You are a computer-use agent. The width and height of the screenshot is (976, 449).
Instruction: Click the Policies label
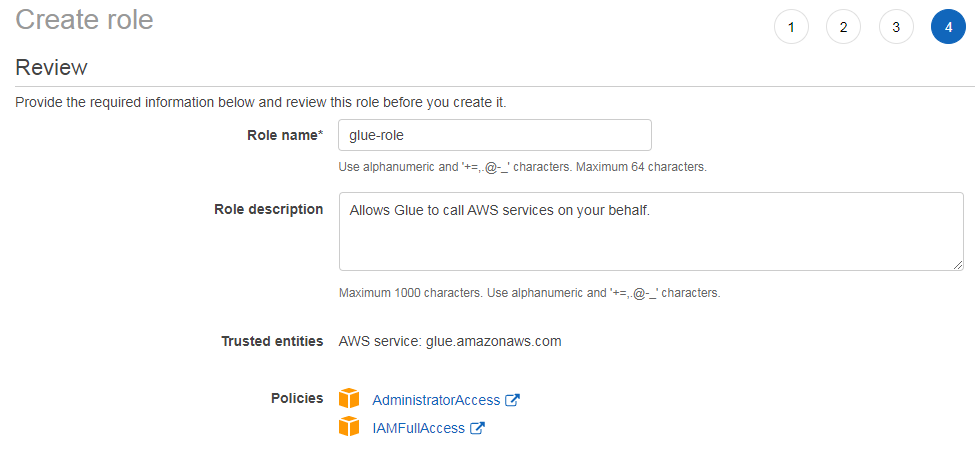click(x=297, y=398)
